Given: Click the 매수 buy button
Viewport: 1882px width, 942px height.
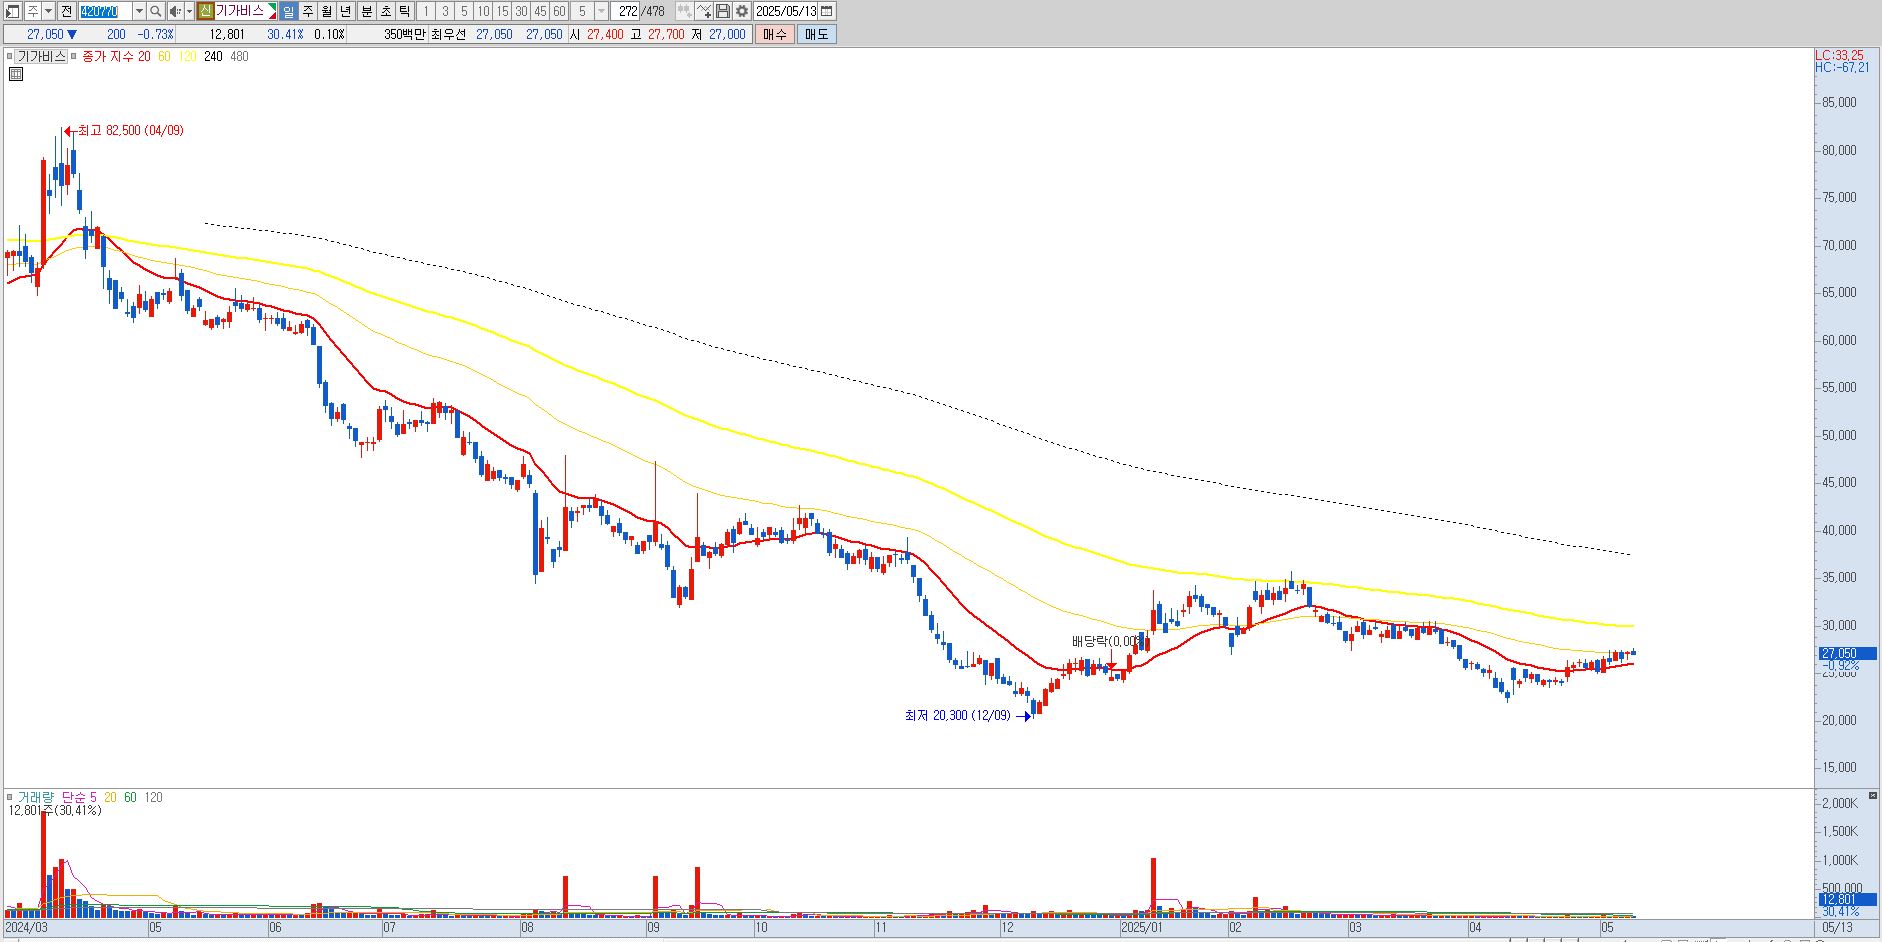Looking at the screenshot, I should click(775, 34).
